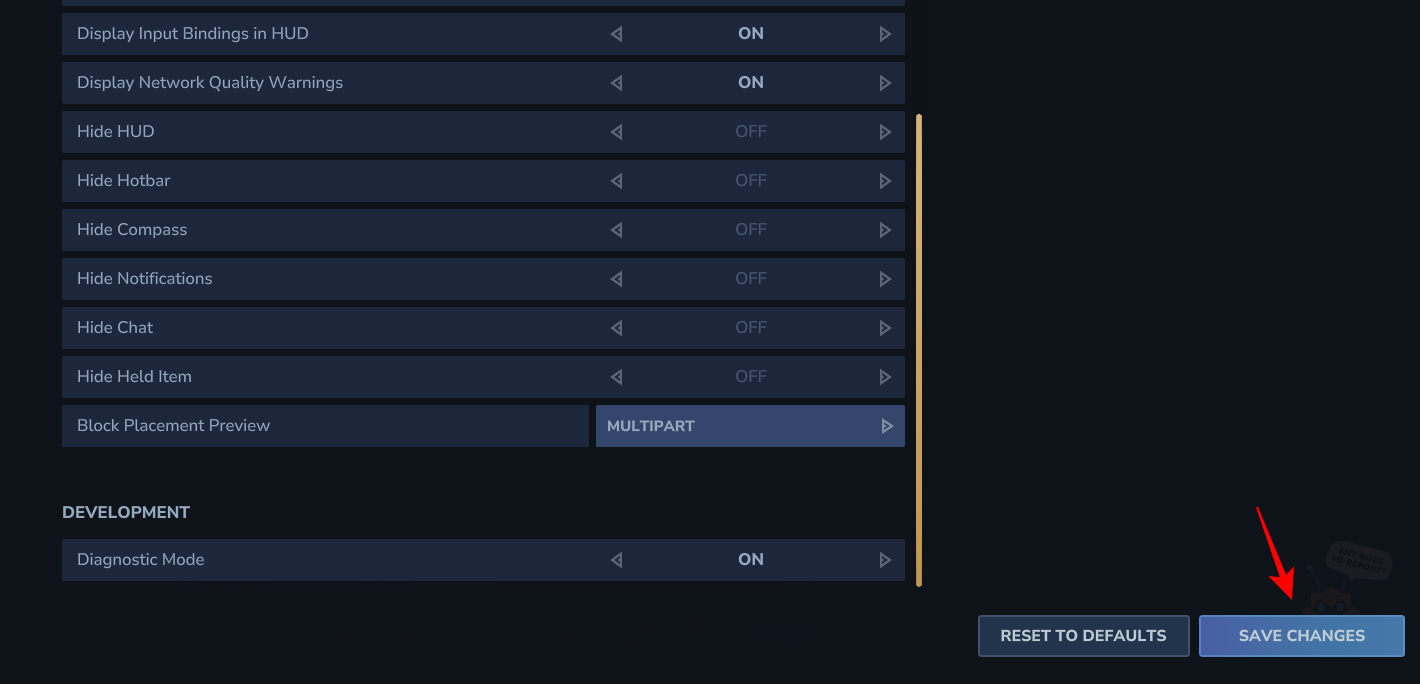
Task: Click right arrow for Hide Chat
Action: point(885,328)
